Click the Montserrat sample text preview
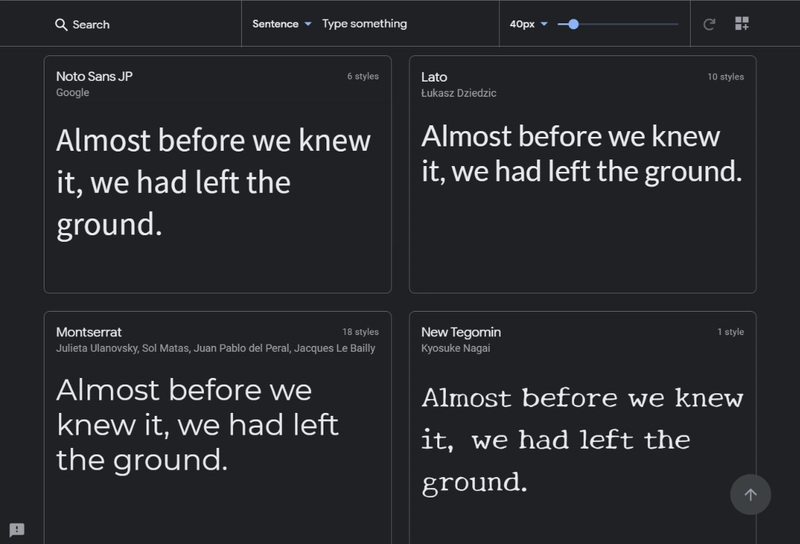Image resolution: width=800 pixels, height=544 pixels. (197, 425)
